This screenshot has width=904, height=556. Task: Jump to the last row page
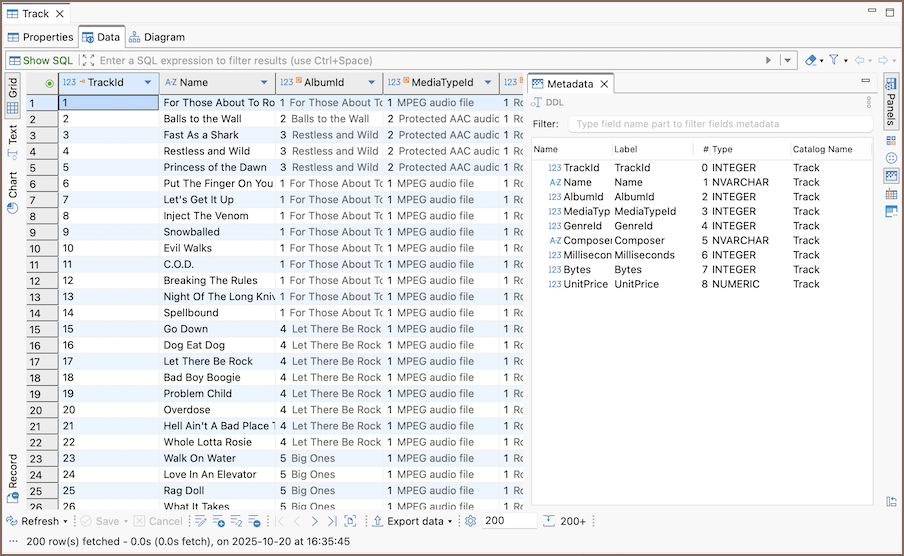[x=331, y=521]
